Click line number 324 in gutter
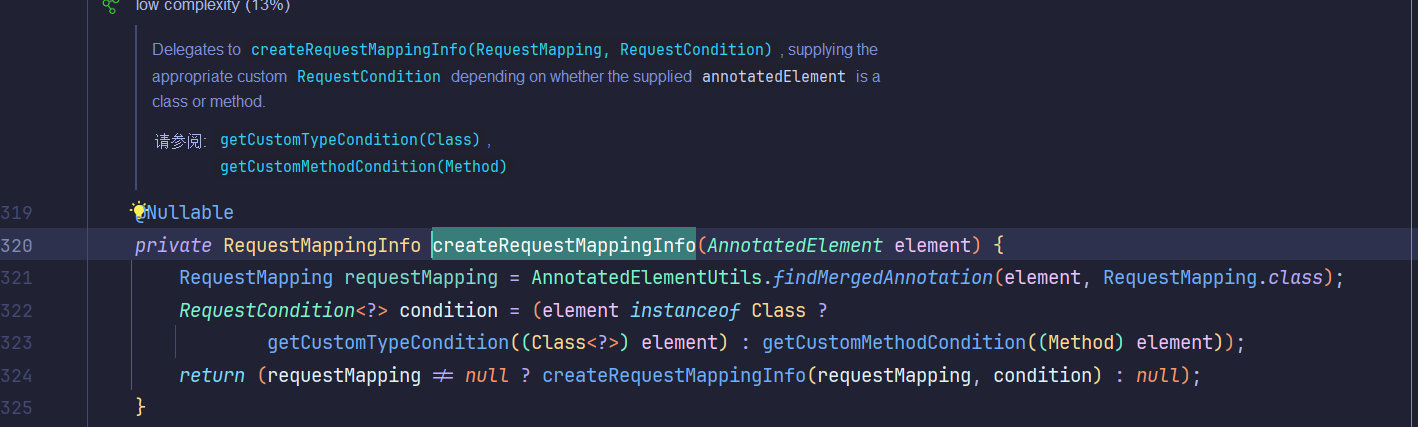Viewport: 1418px width, 427px height. pos(17,376)
